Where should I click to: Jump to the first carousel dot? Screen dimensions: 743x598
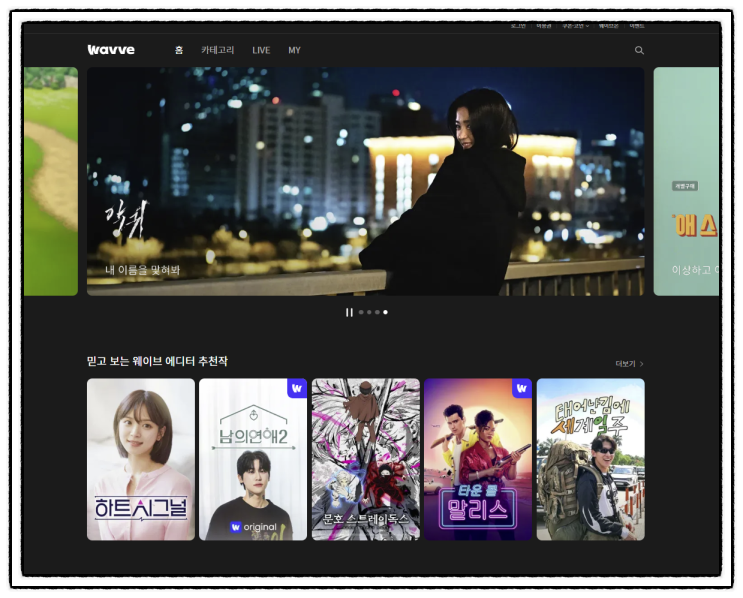click(x=361, y=312)
